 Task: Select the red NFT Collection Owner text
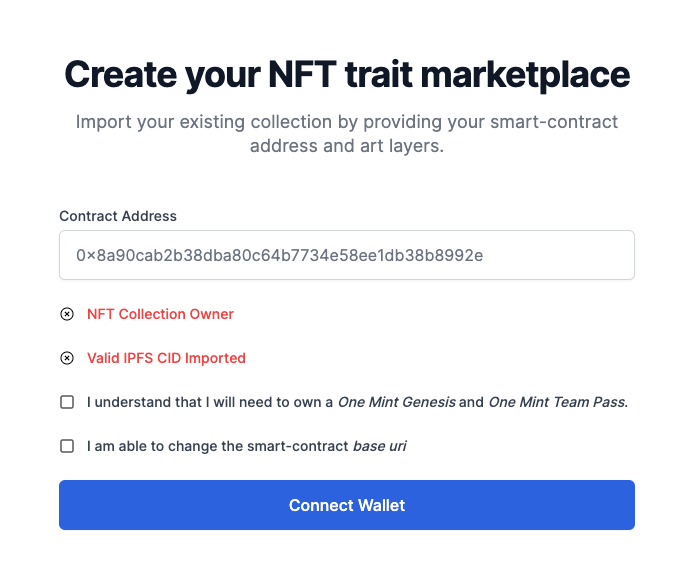pos(160,314)
